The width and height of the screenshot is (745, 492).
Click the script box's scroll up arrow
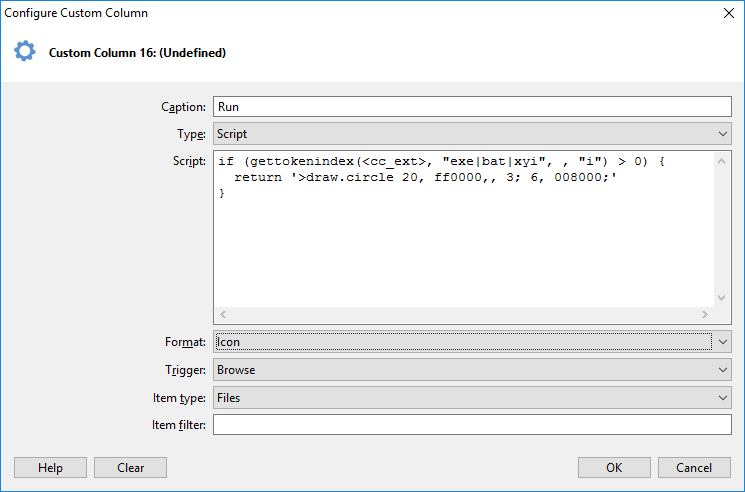pyautogui.click(x=723, y=160)
